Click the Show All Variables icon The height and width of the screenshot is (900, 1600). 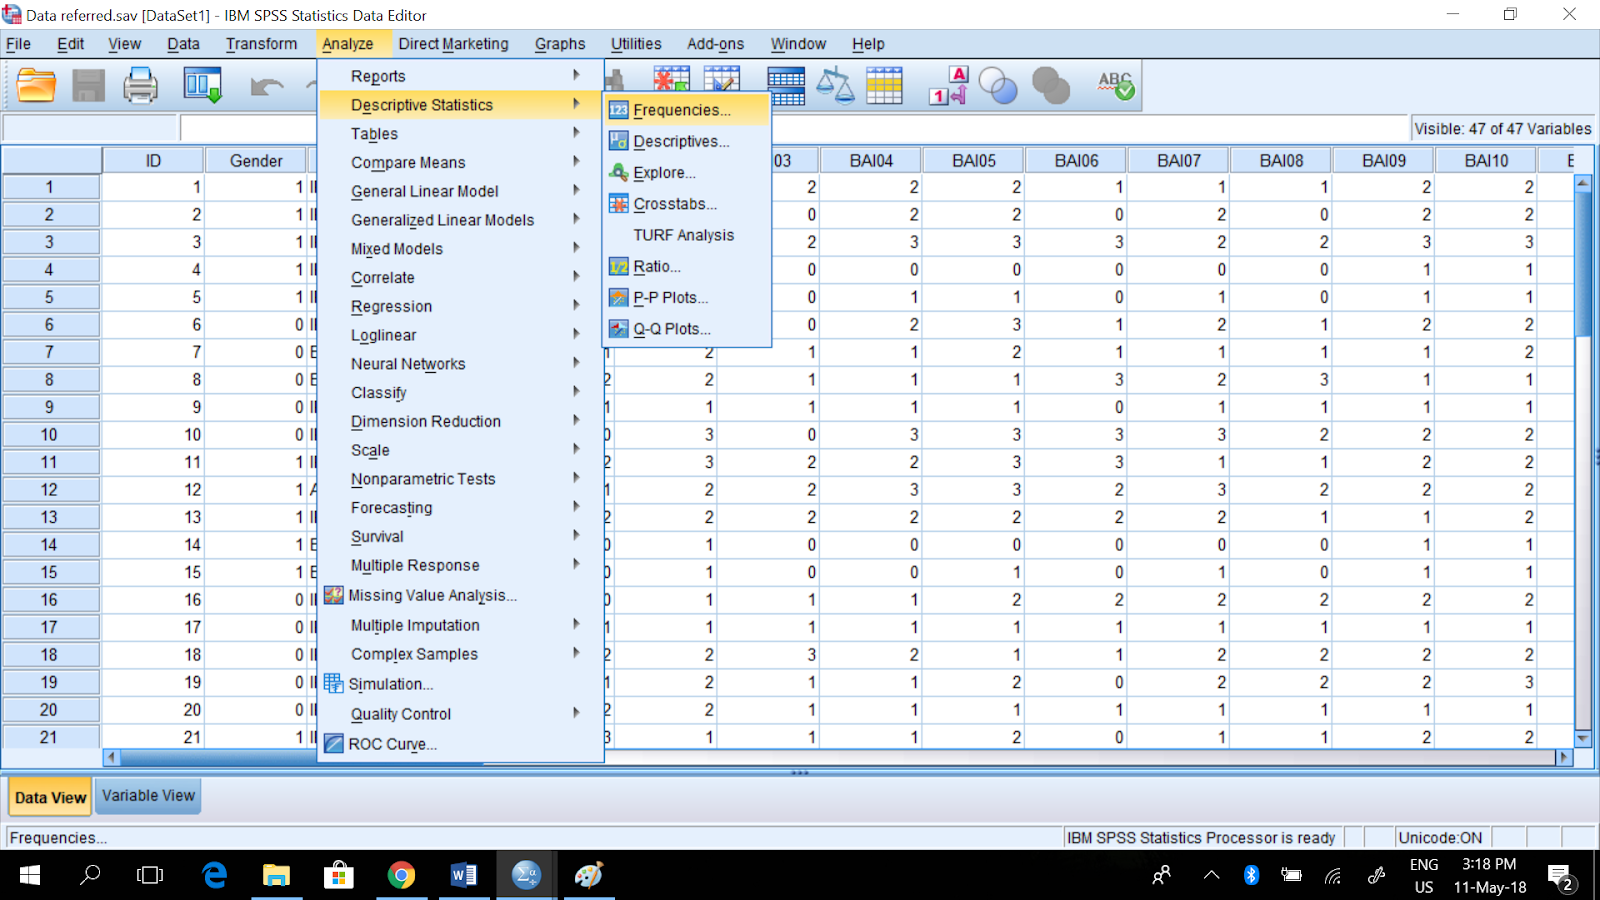tap(1050, 86)
